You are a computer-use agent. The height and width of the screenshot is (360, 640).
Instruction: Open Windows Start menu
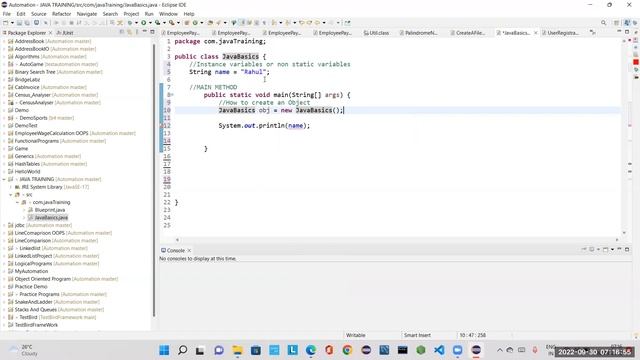(164, 350)
